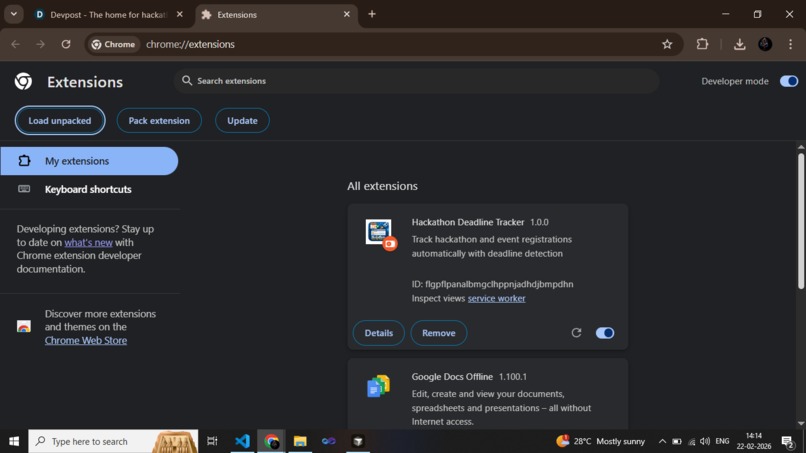Open a new tab with the plus icon
806x453 pixels.
click(372, 14)
